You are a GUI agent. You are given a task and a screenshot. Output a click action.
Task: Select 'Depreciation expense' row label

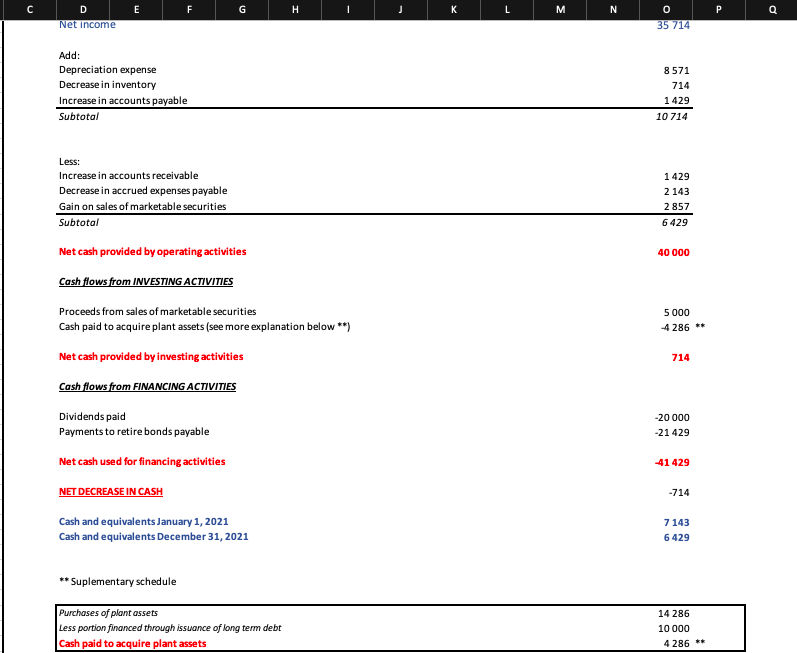[107, 70]
